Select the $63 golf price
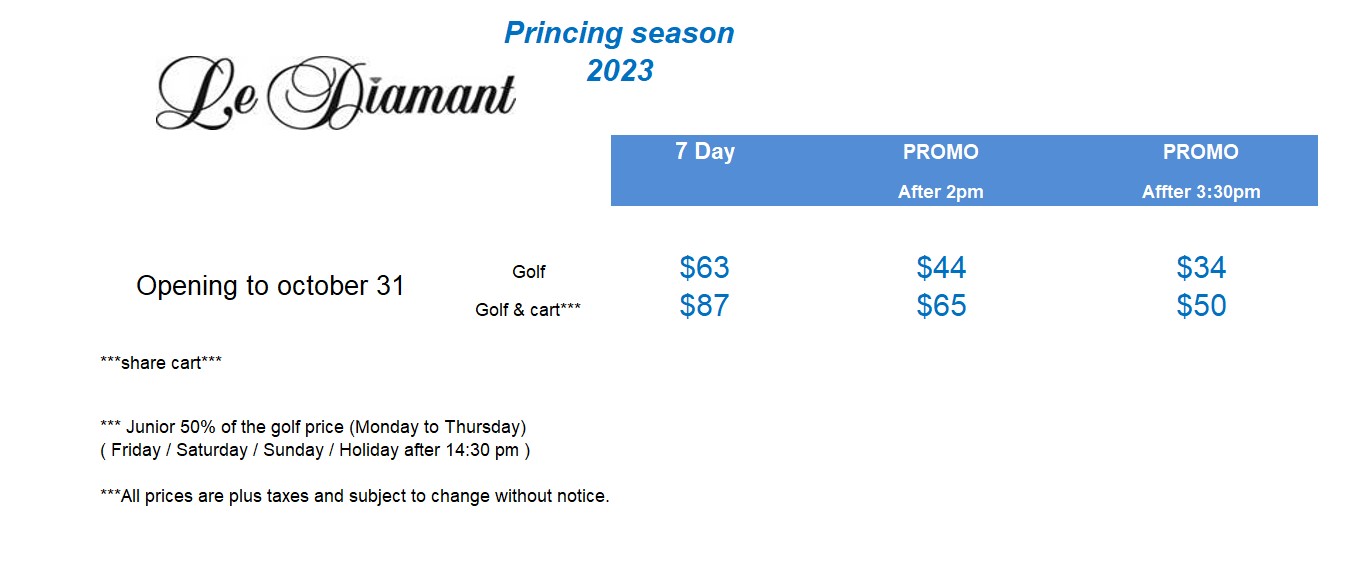This screenshot has height=567, width=1347. [x=705, y=268]
